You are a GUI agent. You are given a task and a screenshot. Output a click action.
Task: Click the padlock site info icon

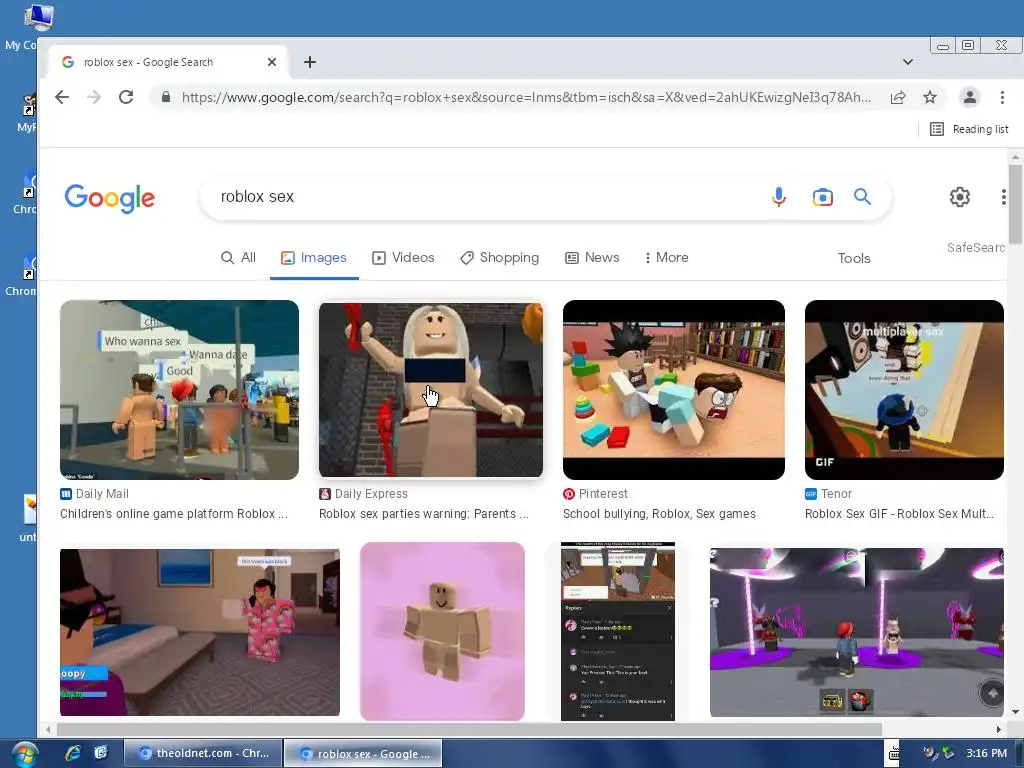[166, 97]
